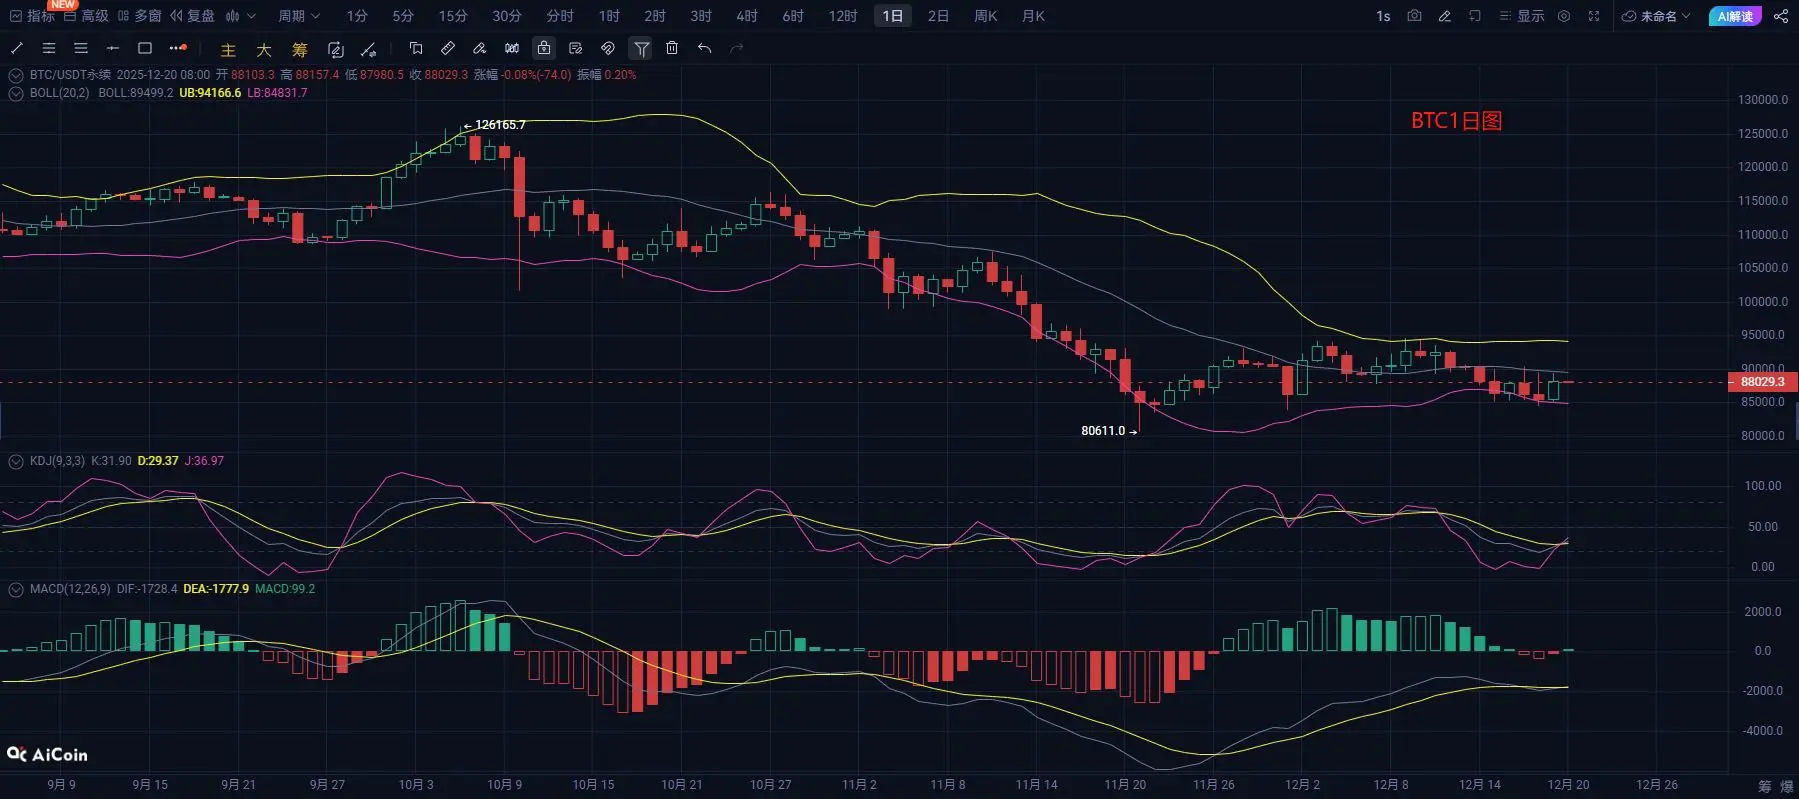The image size is (1799, 799).
Task: Activate the 筹 chip distribution shortcut
Action: coord(300,49)
